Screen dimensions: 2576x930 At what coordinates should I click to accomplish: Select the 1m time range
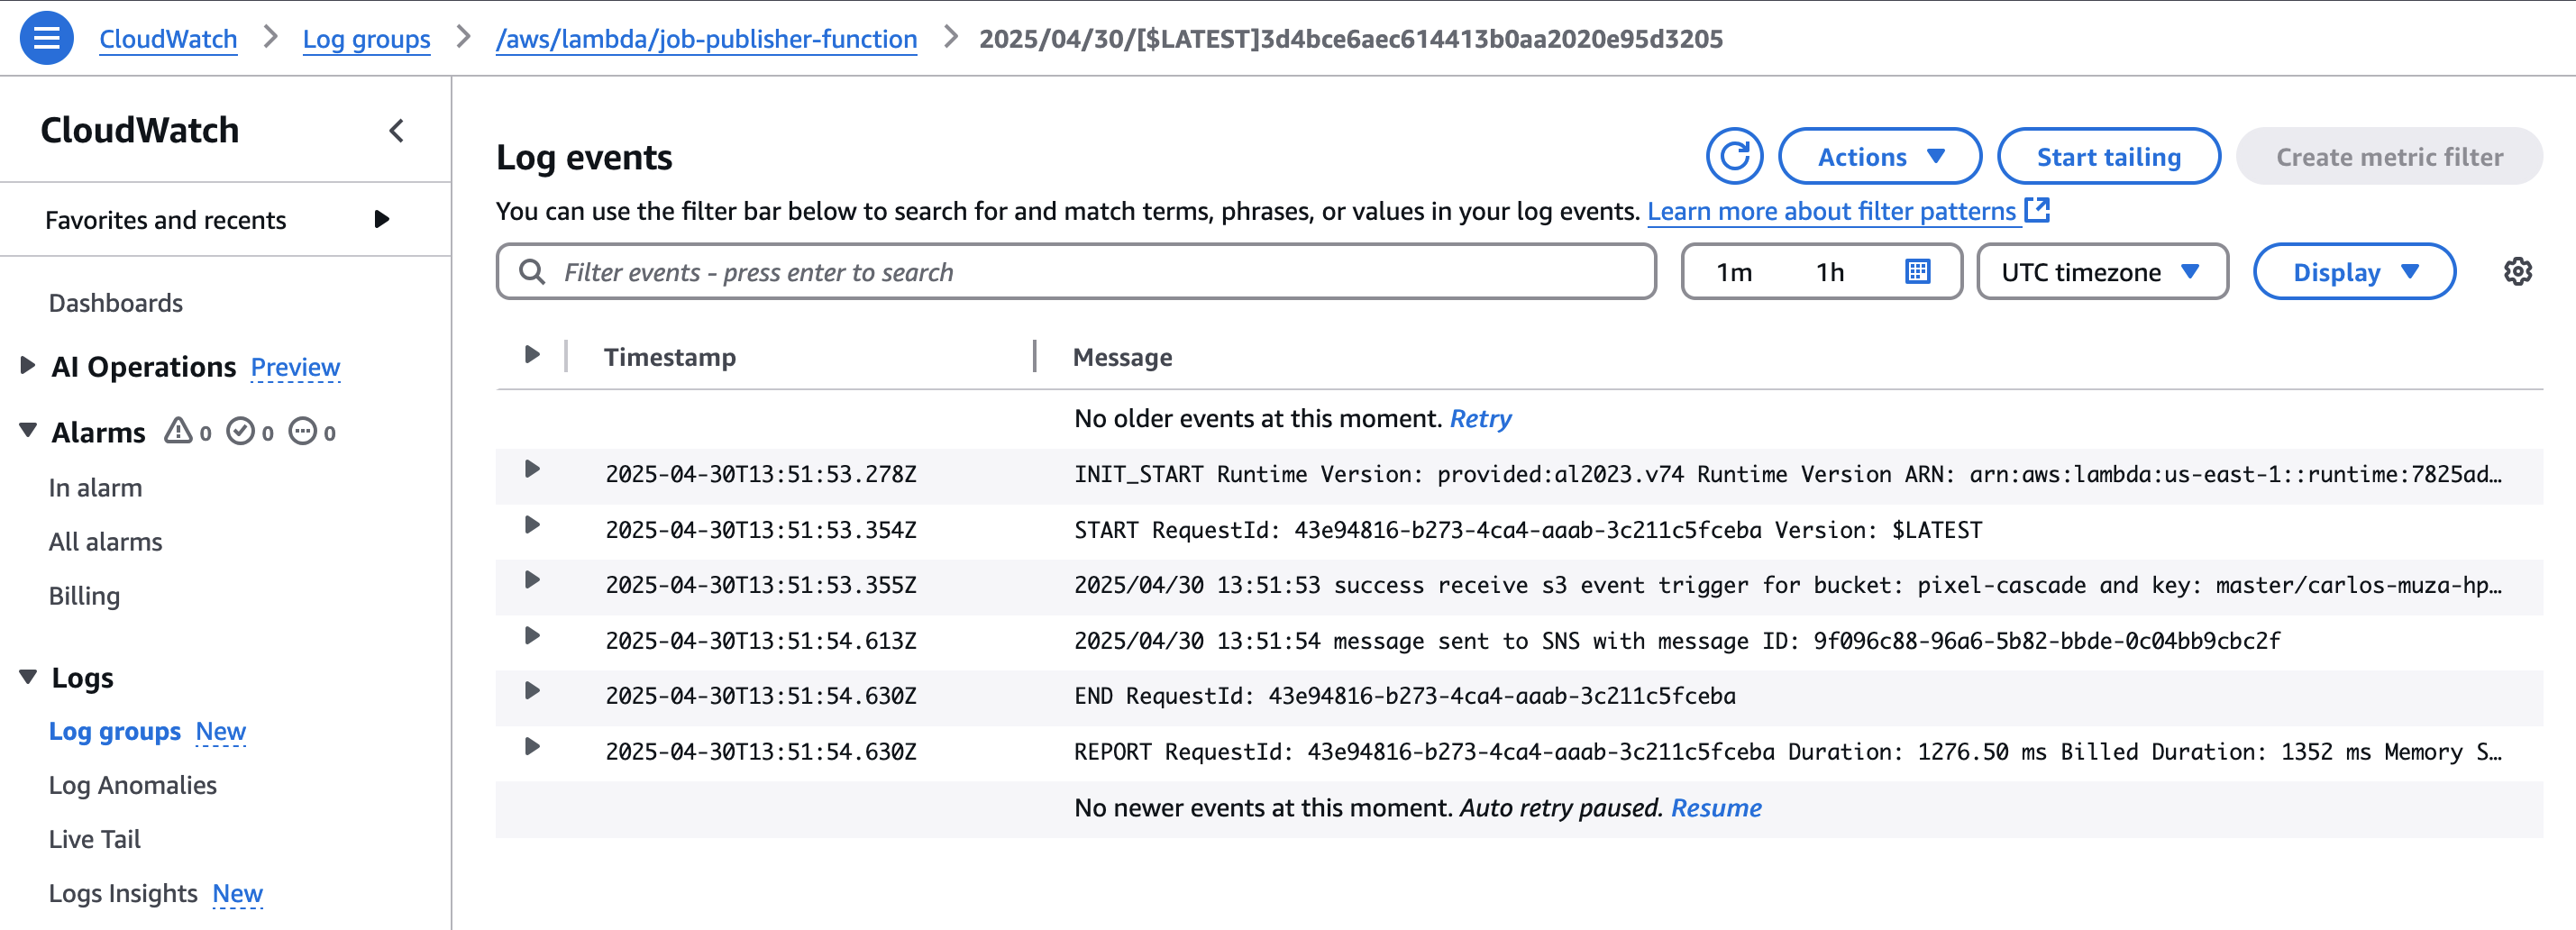pos(1734,271)
